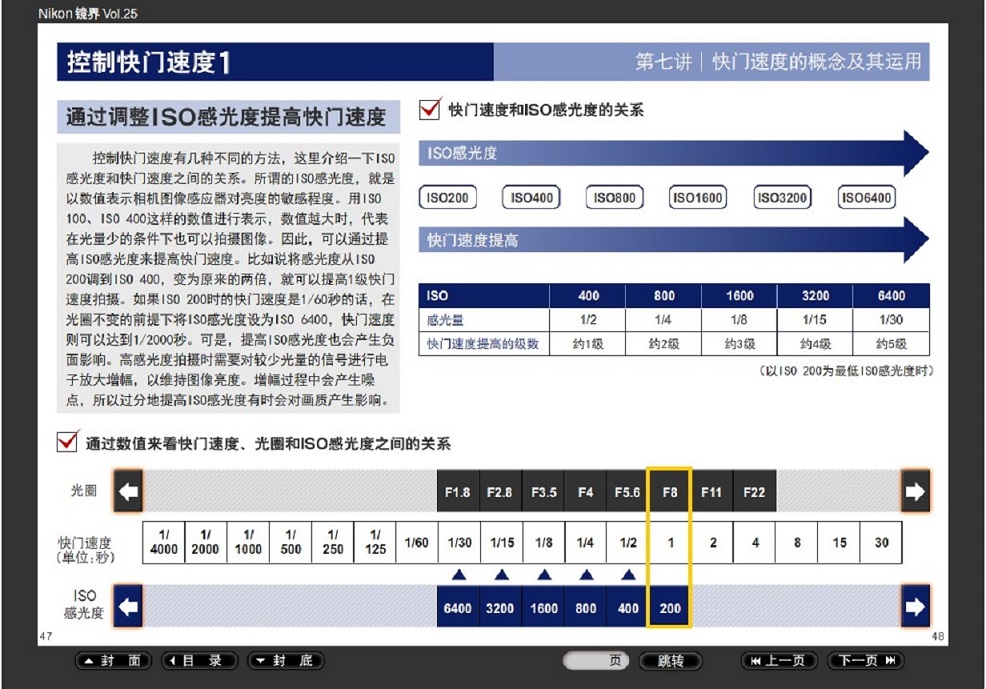Image resolution: width=986 pixels, height=689 pixels.
Task: Click the aperture row right arrow
Action: (x=915, y=491)
